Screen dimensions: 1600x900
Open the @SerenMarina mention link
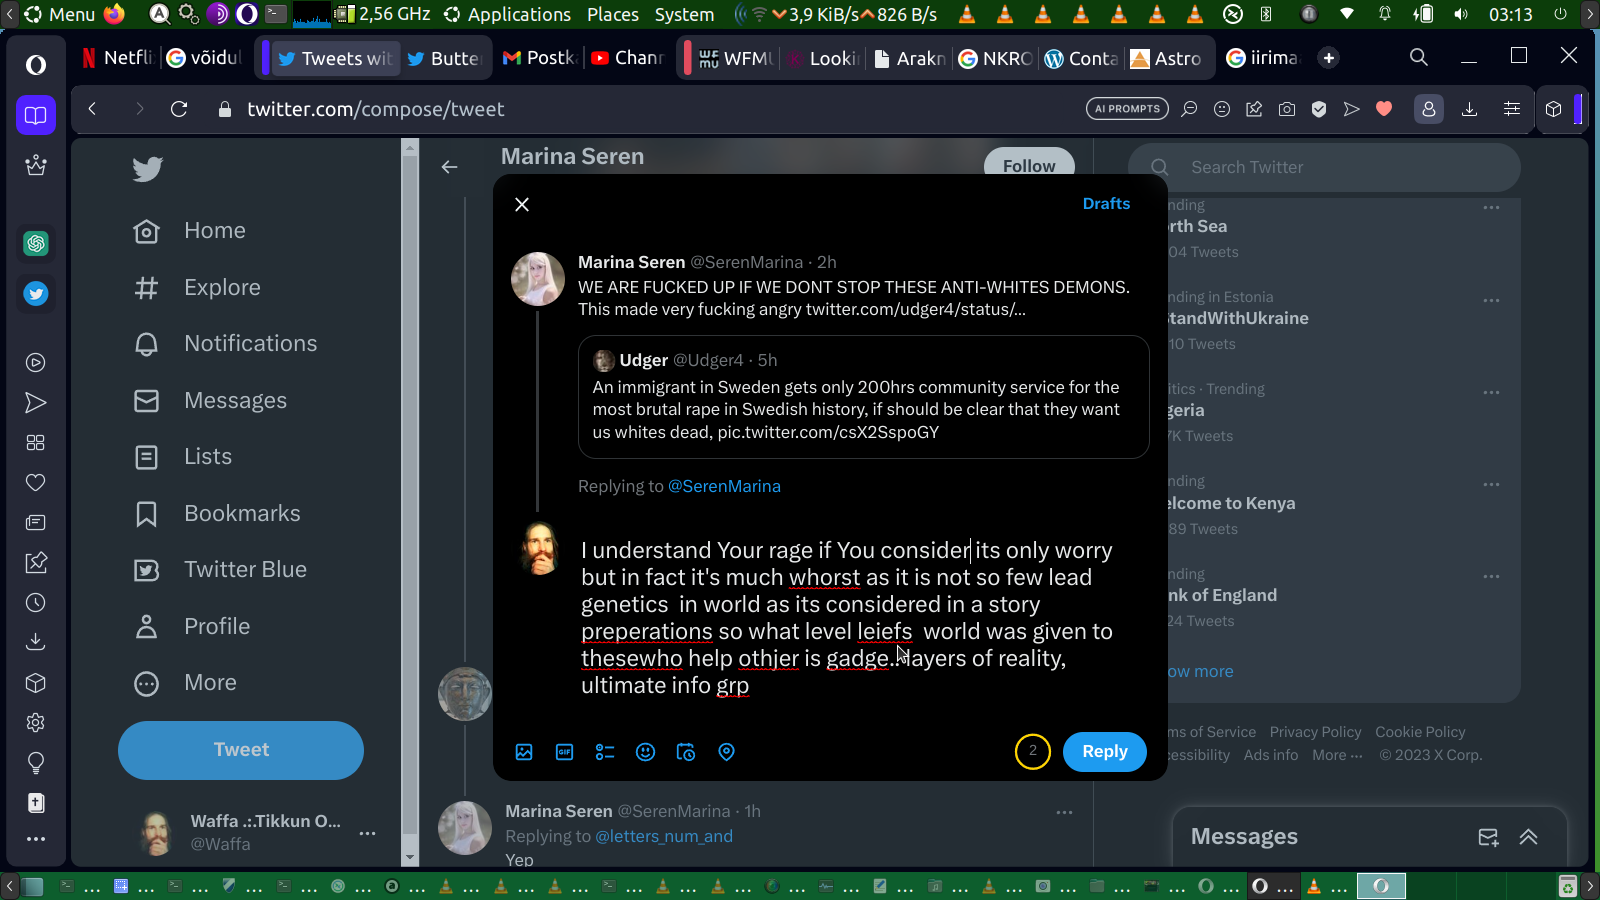[x=724, y=486]
